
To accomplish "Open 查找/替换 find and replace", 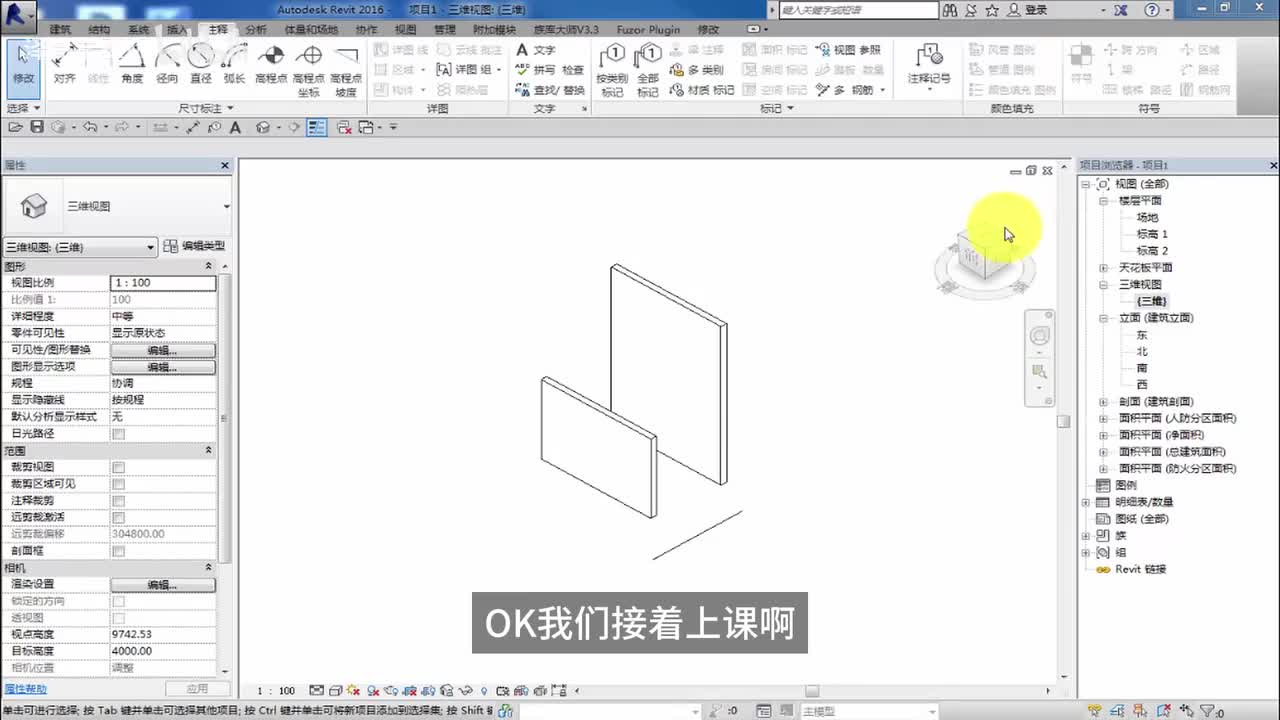I will 550,90.
